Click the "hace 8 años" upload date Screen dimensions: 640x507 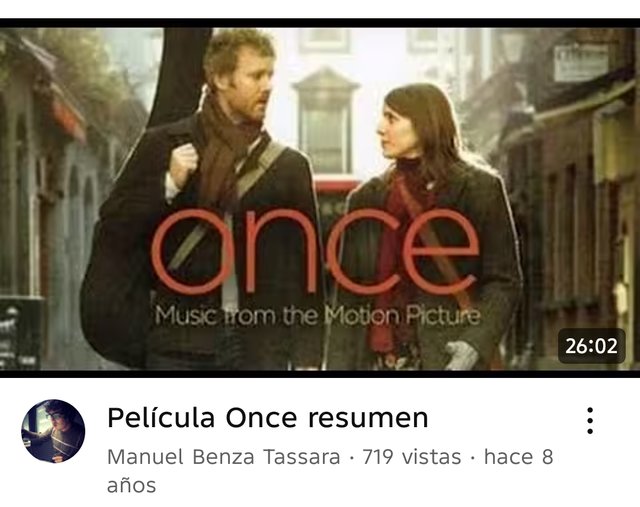330,471
